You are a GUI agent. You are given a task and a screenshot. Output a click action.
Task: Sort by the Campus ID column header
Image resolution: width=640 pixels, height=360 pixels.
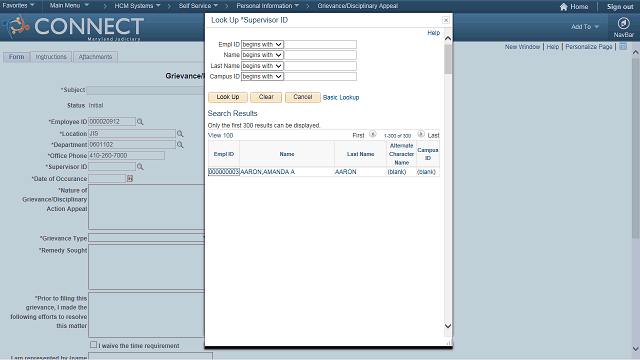coord(428,154)
